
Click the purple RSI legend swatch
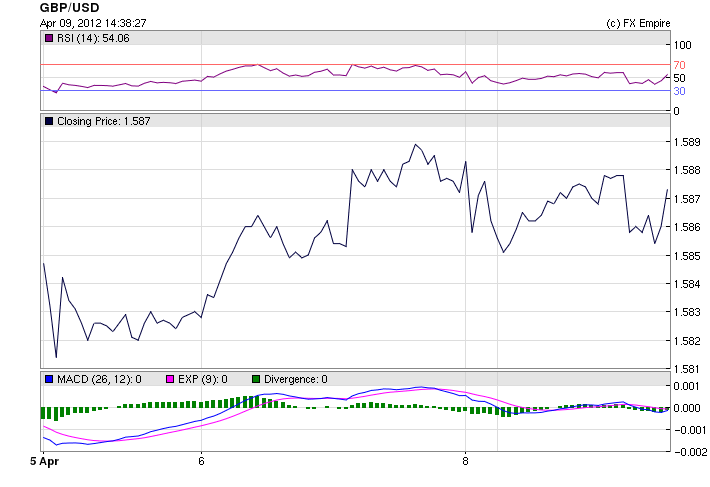(x=49, y=38)
